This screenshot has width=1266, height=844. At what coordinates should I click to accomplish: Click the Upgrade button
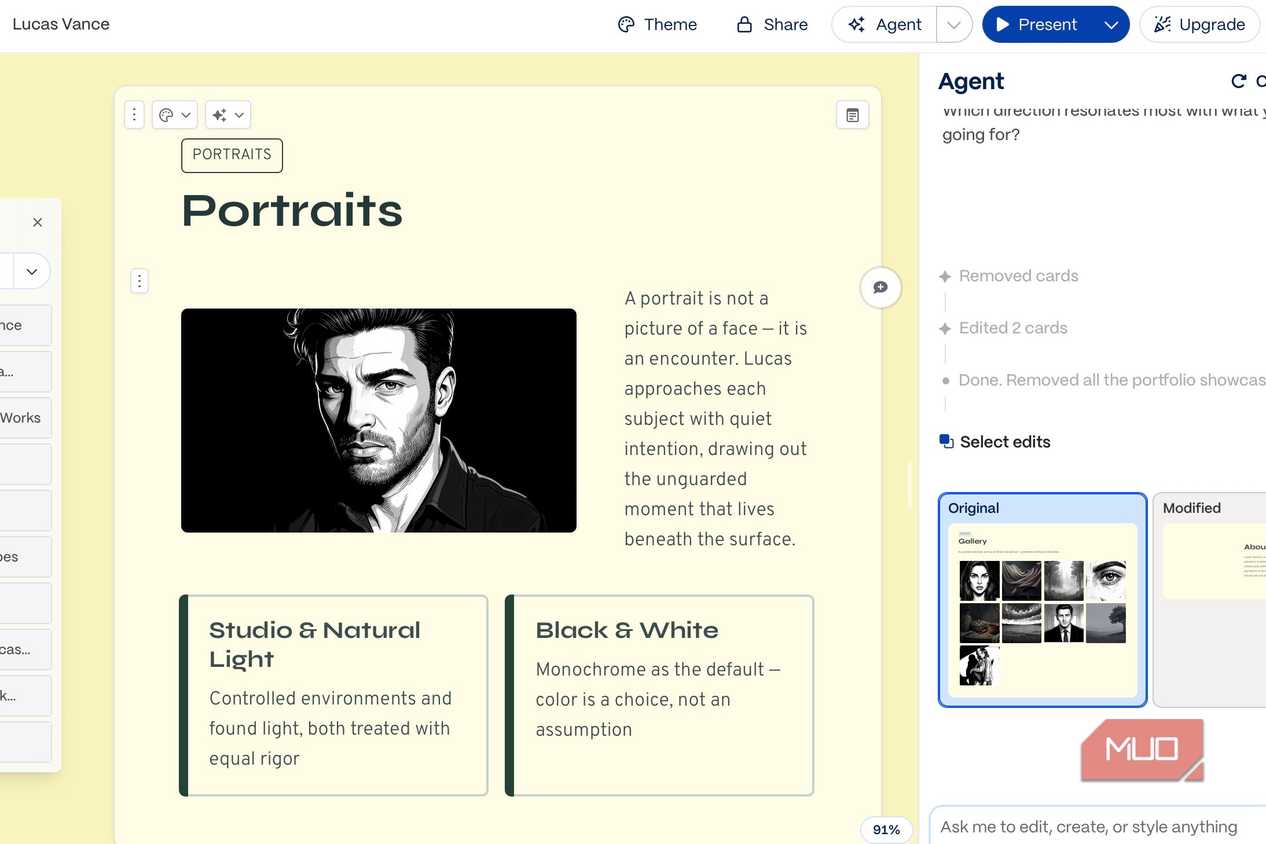pos(1199,25)
